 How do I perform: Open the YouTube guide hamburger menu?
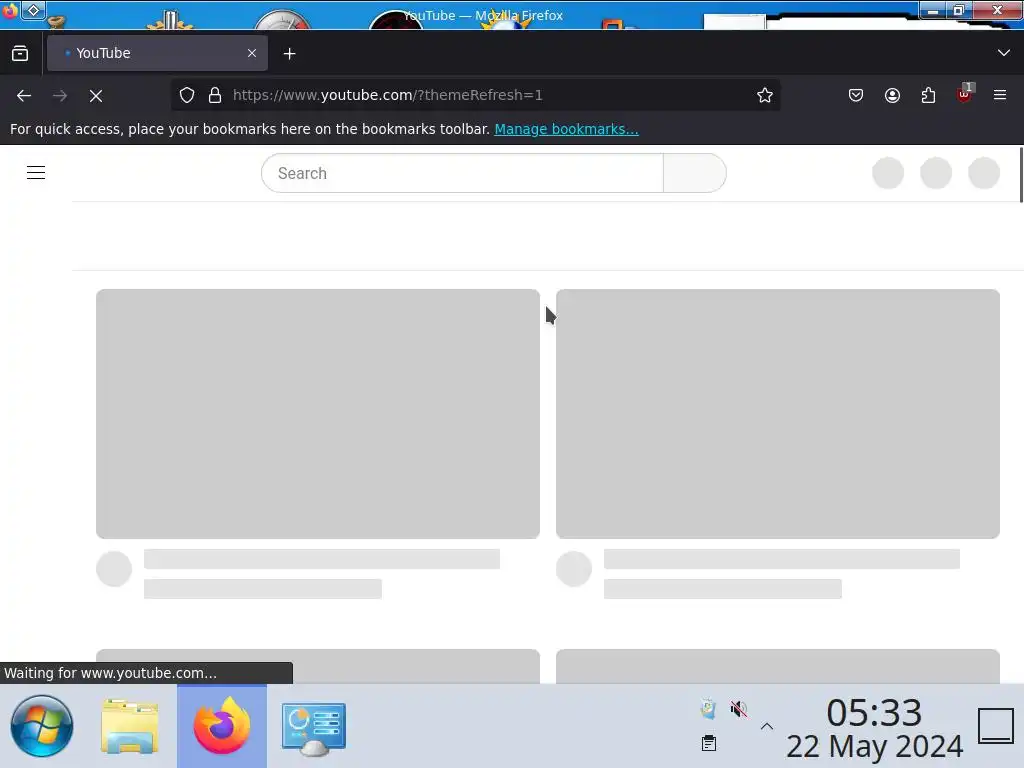tap(36, 172)
